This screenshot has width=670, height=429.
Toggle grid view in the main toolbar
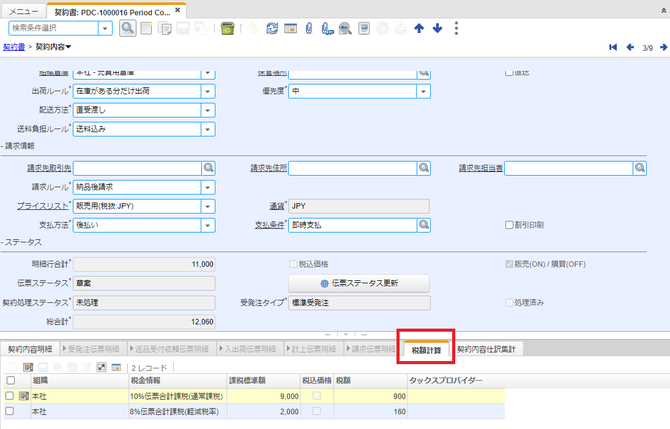(291, 28)
